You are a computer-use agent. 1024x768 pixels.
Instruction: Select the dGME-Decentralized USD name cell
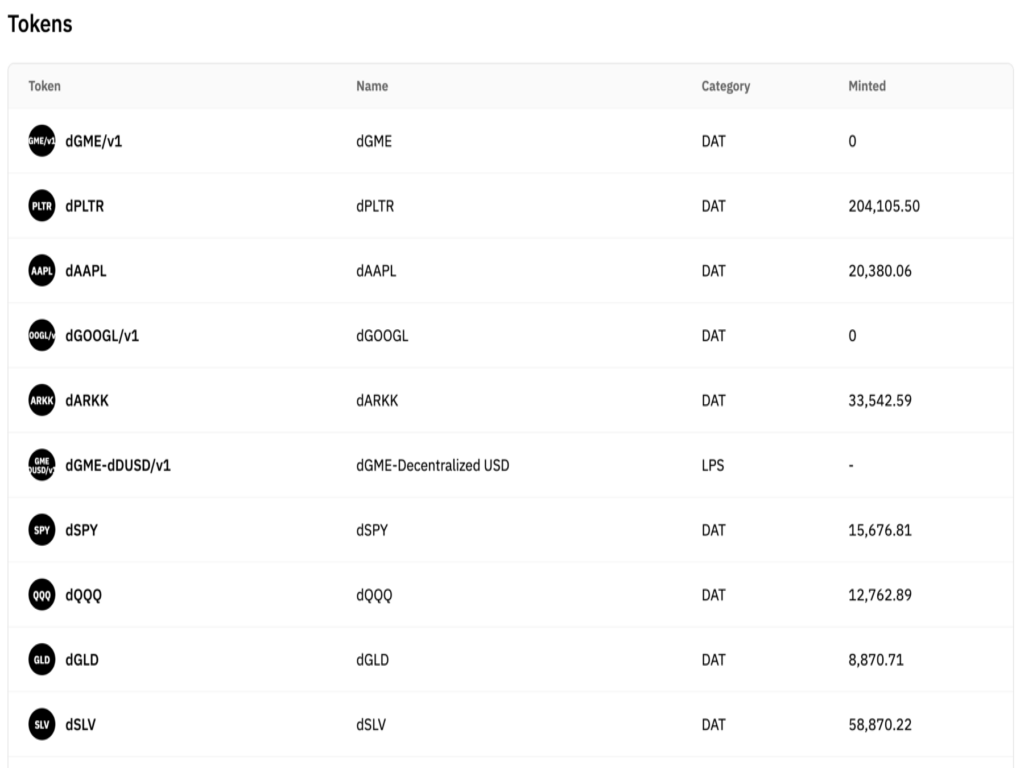tap(432, 465)
